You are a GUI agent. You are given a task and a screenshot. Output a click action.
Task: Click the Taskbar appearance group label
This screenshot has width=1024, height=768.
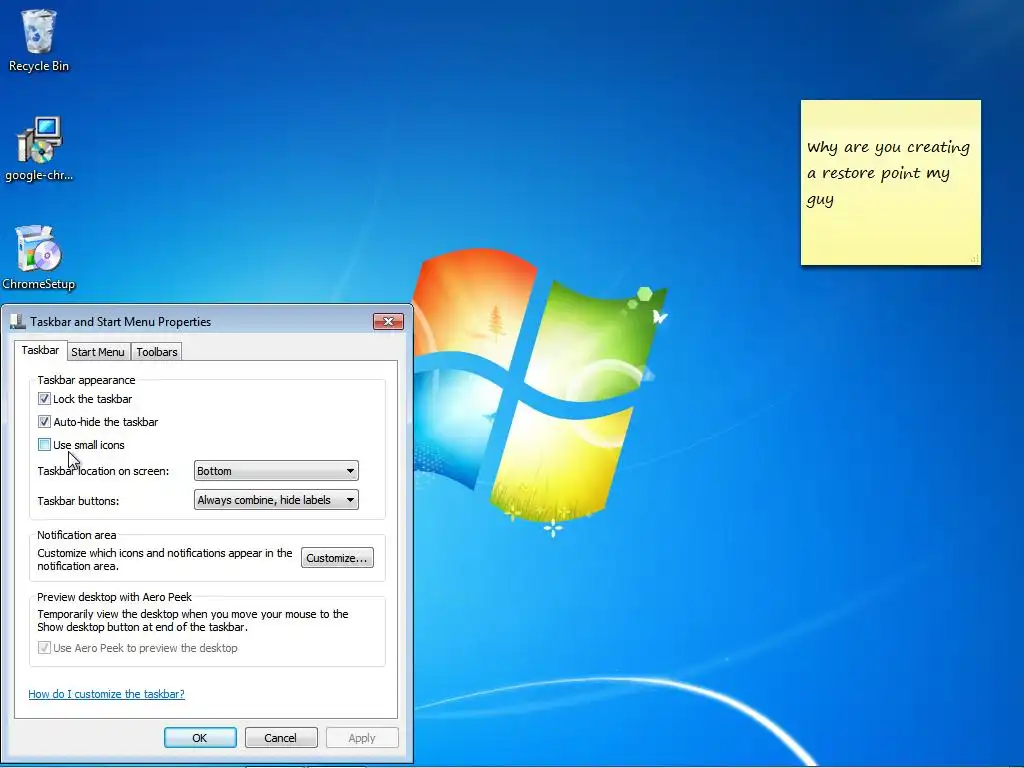(x=86, y=380)
